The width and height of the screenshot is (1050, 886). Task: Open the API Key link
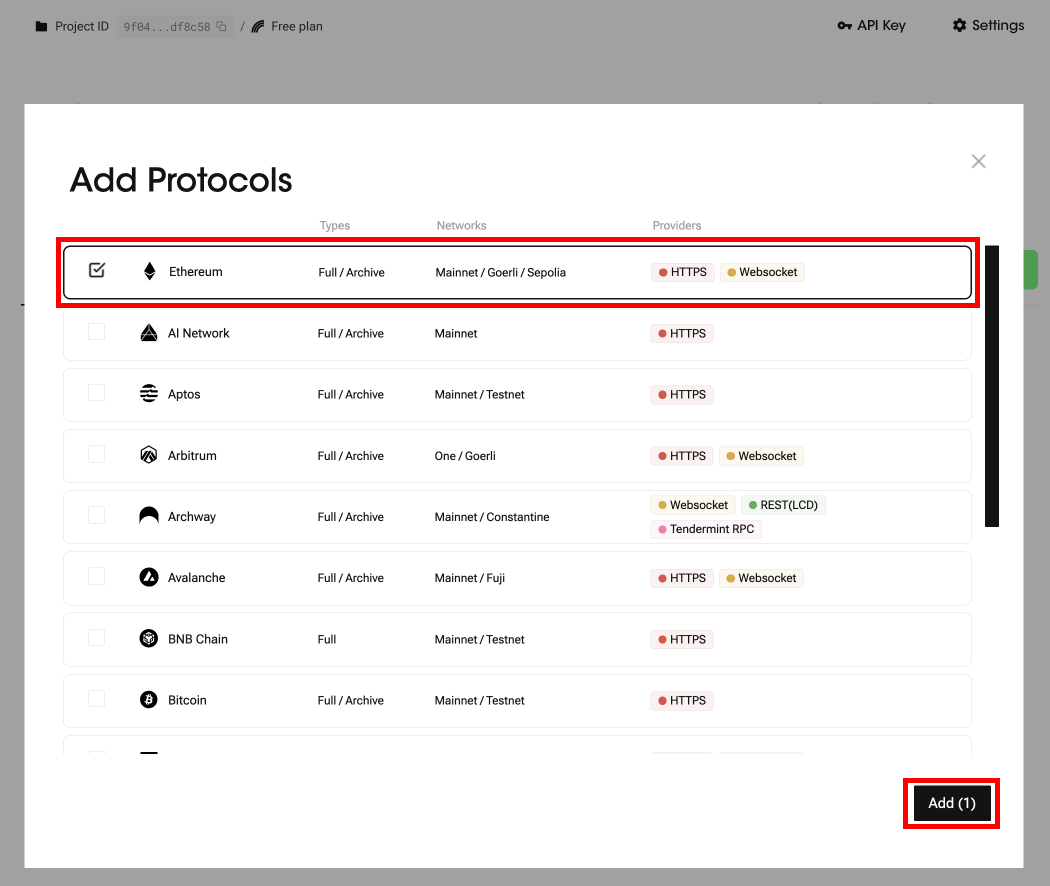pyautogui.click(x=872, y=25)
